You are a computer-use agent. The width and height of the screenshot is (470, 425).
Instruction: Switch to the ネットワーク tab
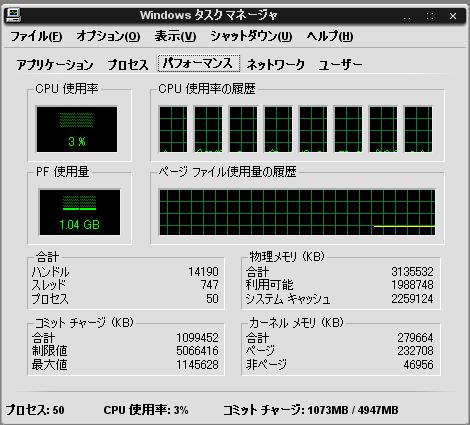[276, 65]
